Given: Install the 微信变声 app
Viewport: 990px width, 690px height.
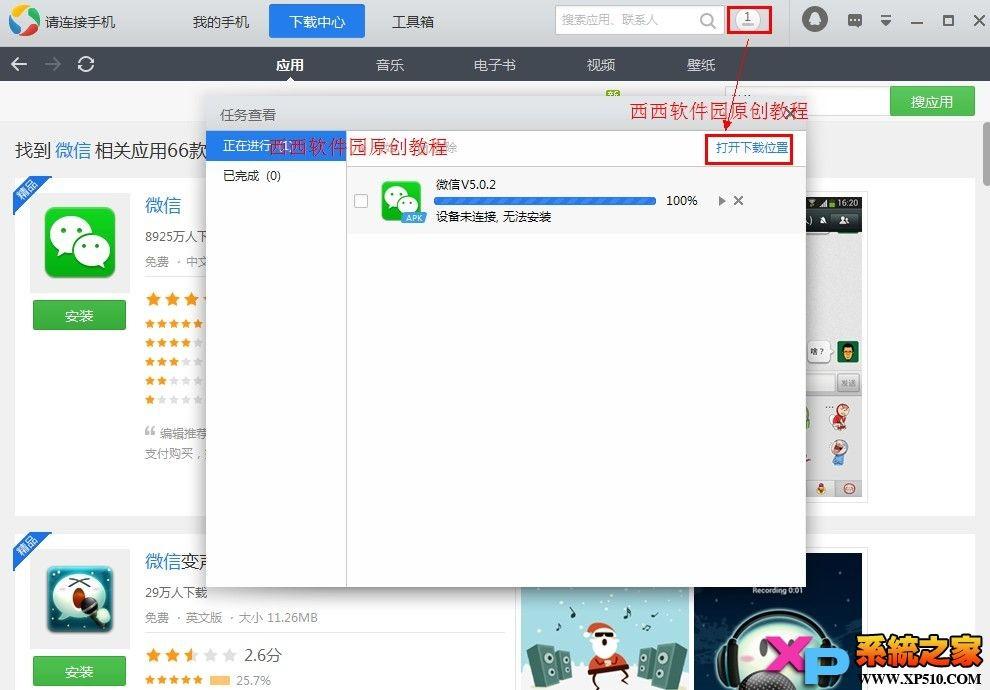Looking at the screenshot, I should (80, 671).
